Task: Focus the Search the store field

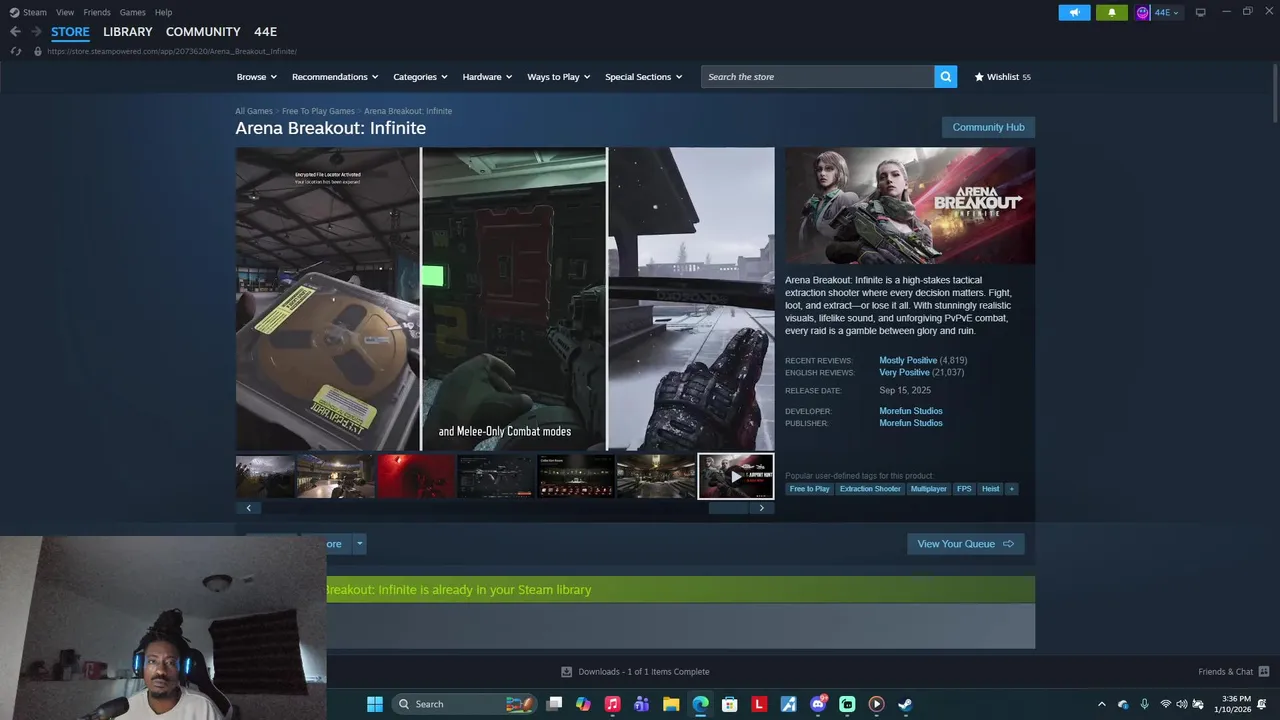Action: pyautogui.click(x=817, y=77)
